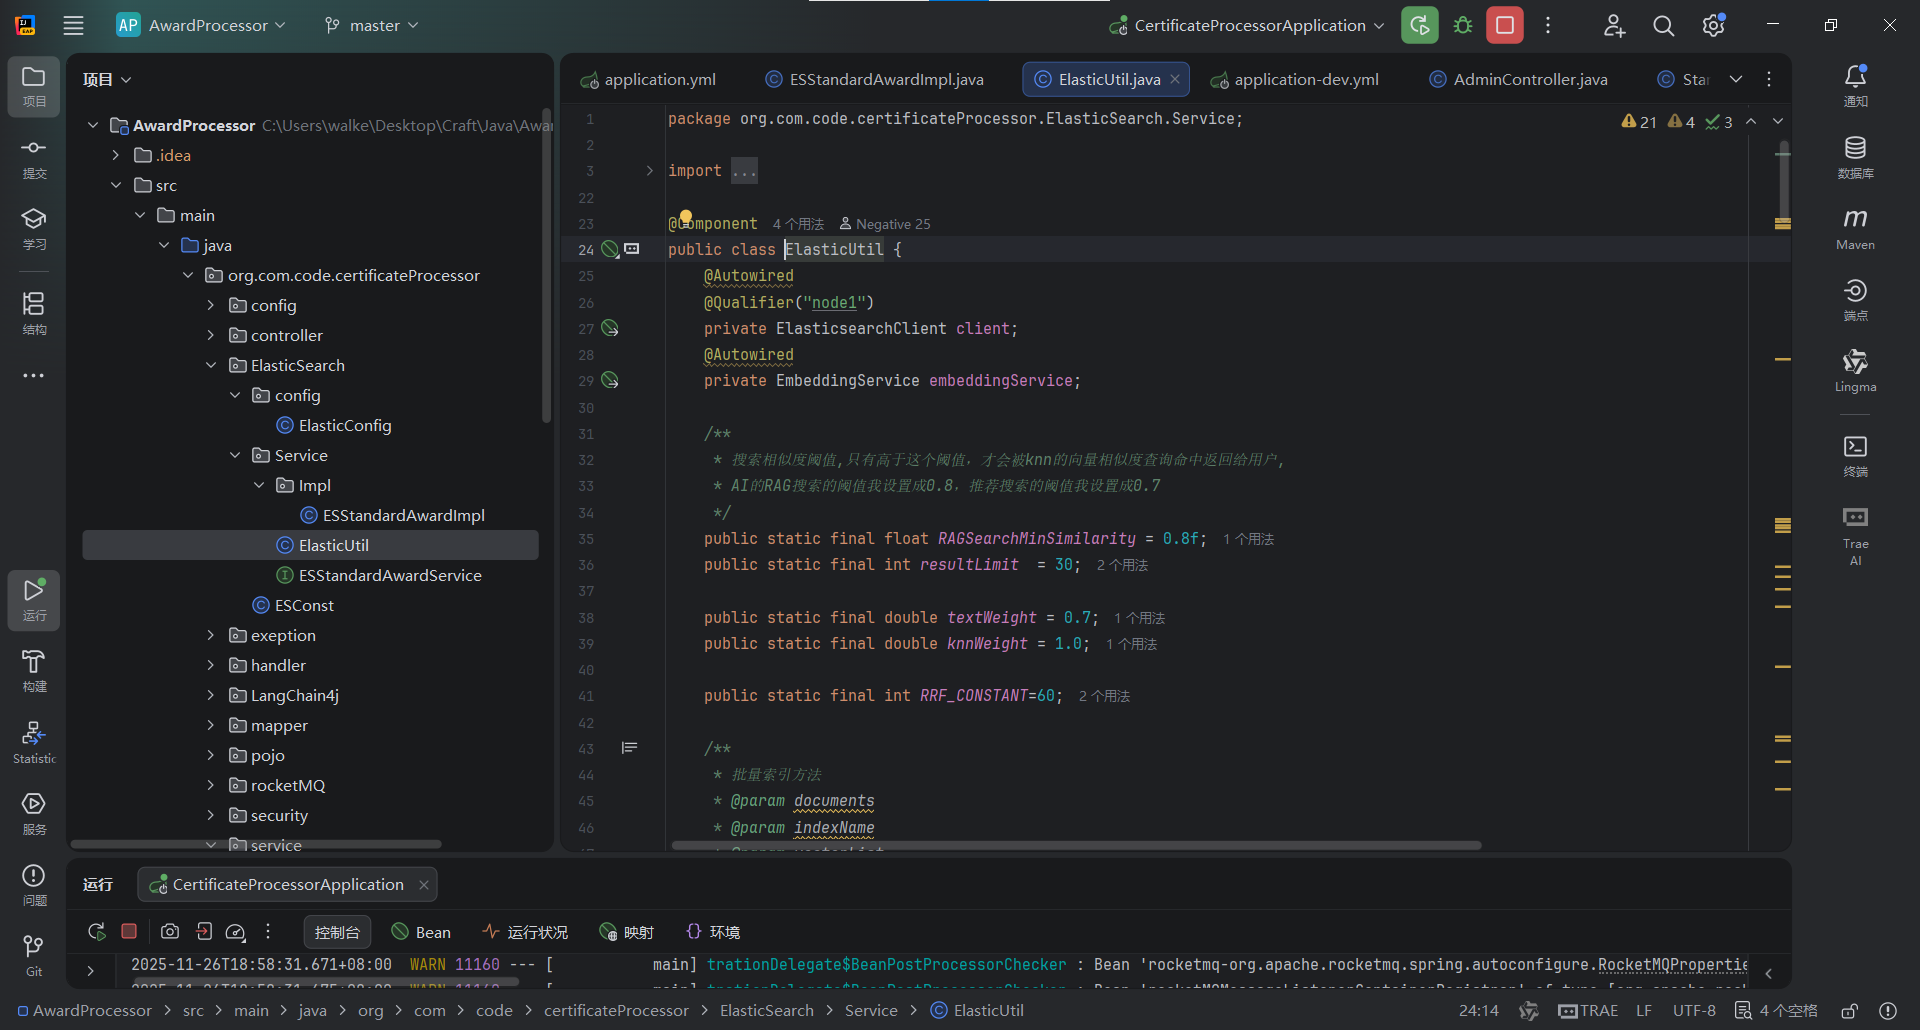Take thread dump camera icon
This screenshot has width=1920, height=1030.
pos(170,931)
